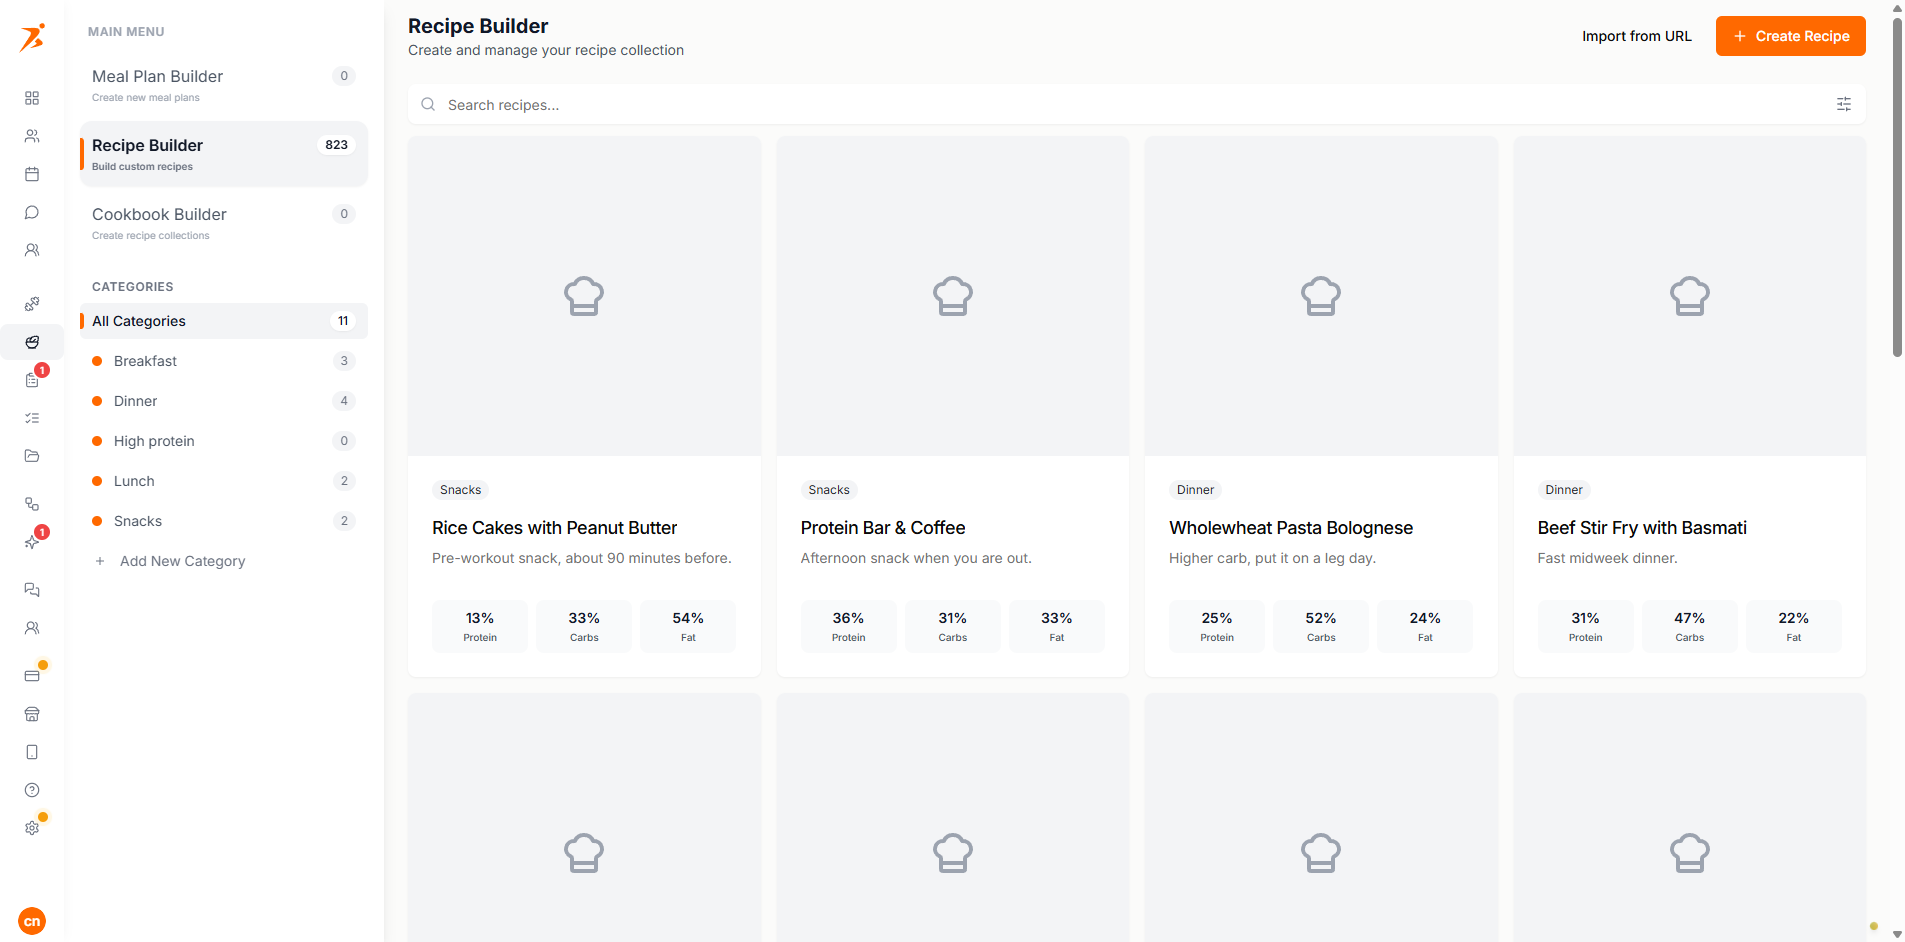Click 36% Protein on Protein Bar card

(x=848, y=626)
